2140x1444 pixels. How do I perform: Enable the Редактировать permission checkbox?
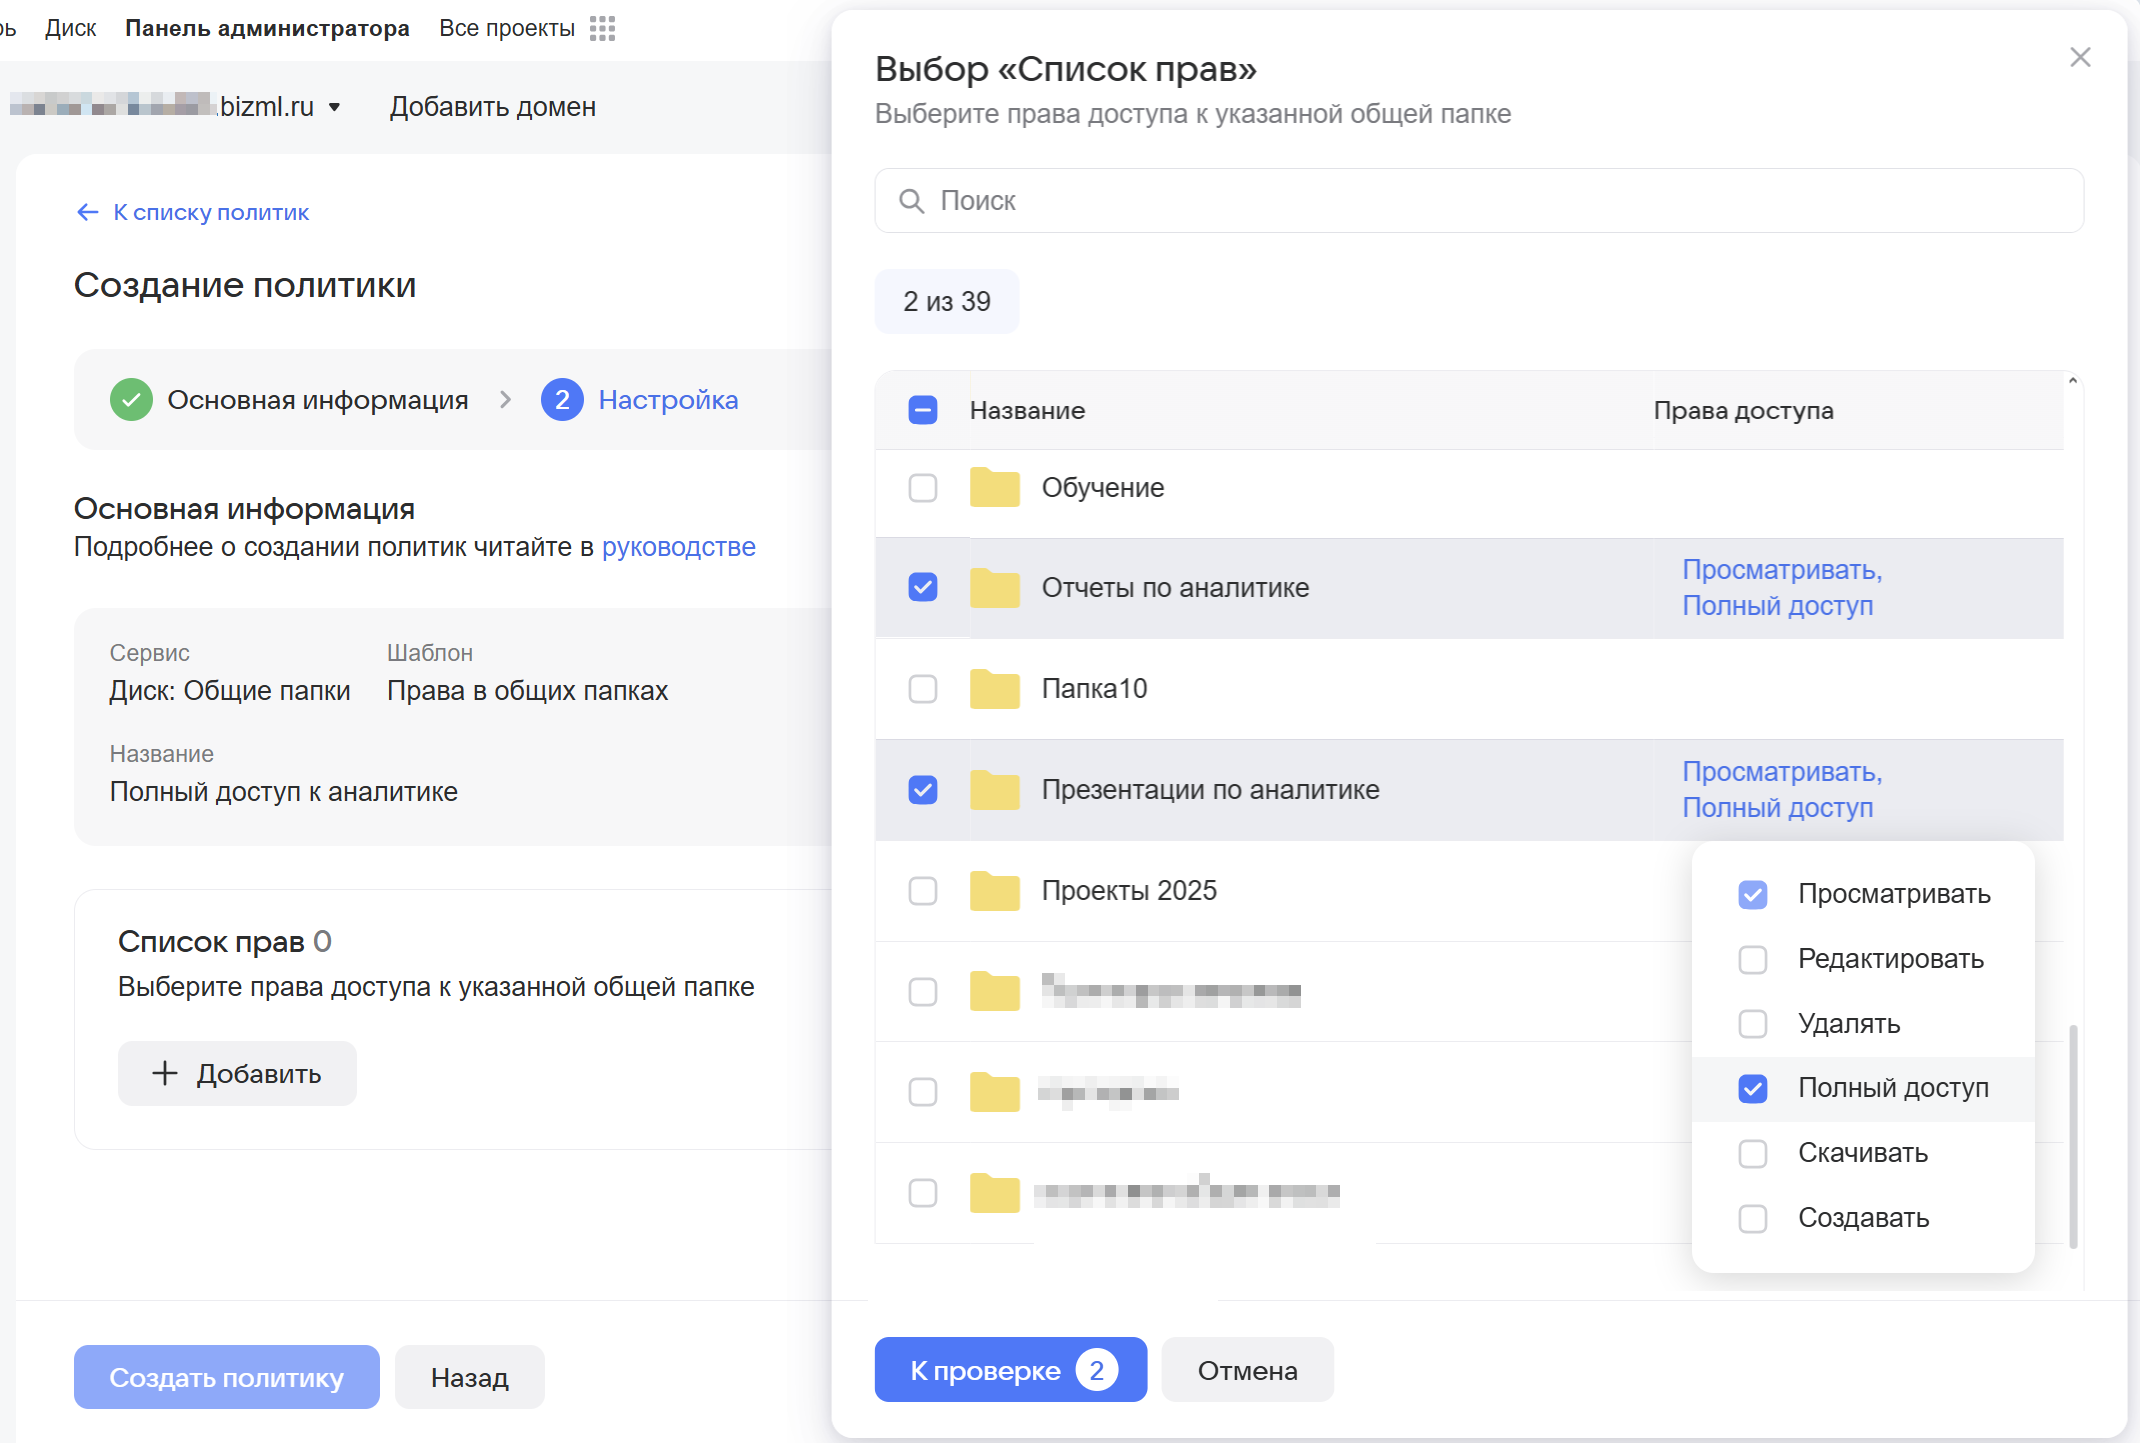coord(1752,959)
